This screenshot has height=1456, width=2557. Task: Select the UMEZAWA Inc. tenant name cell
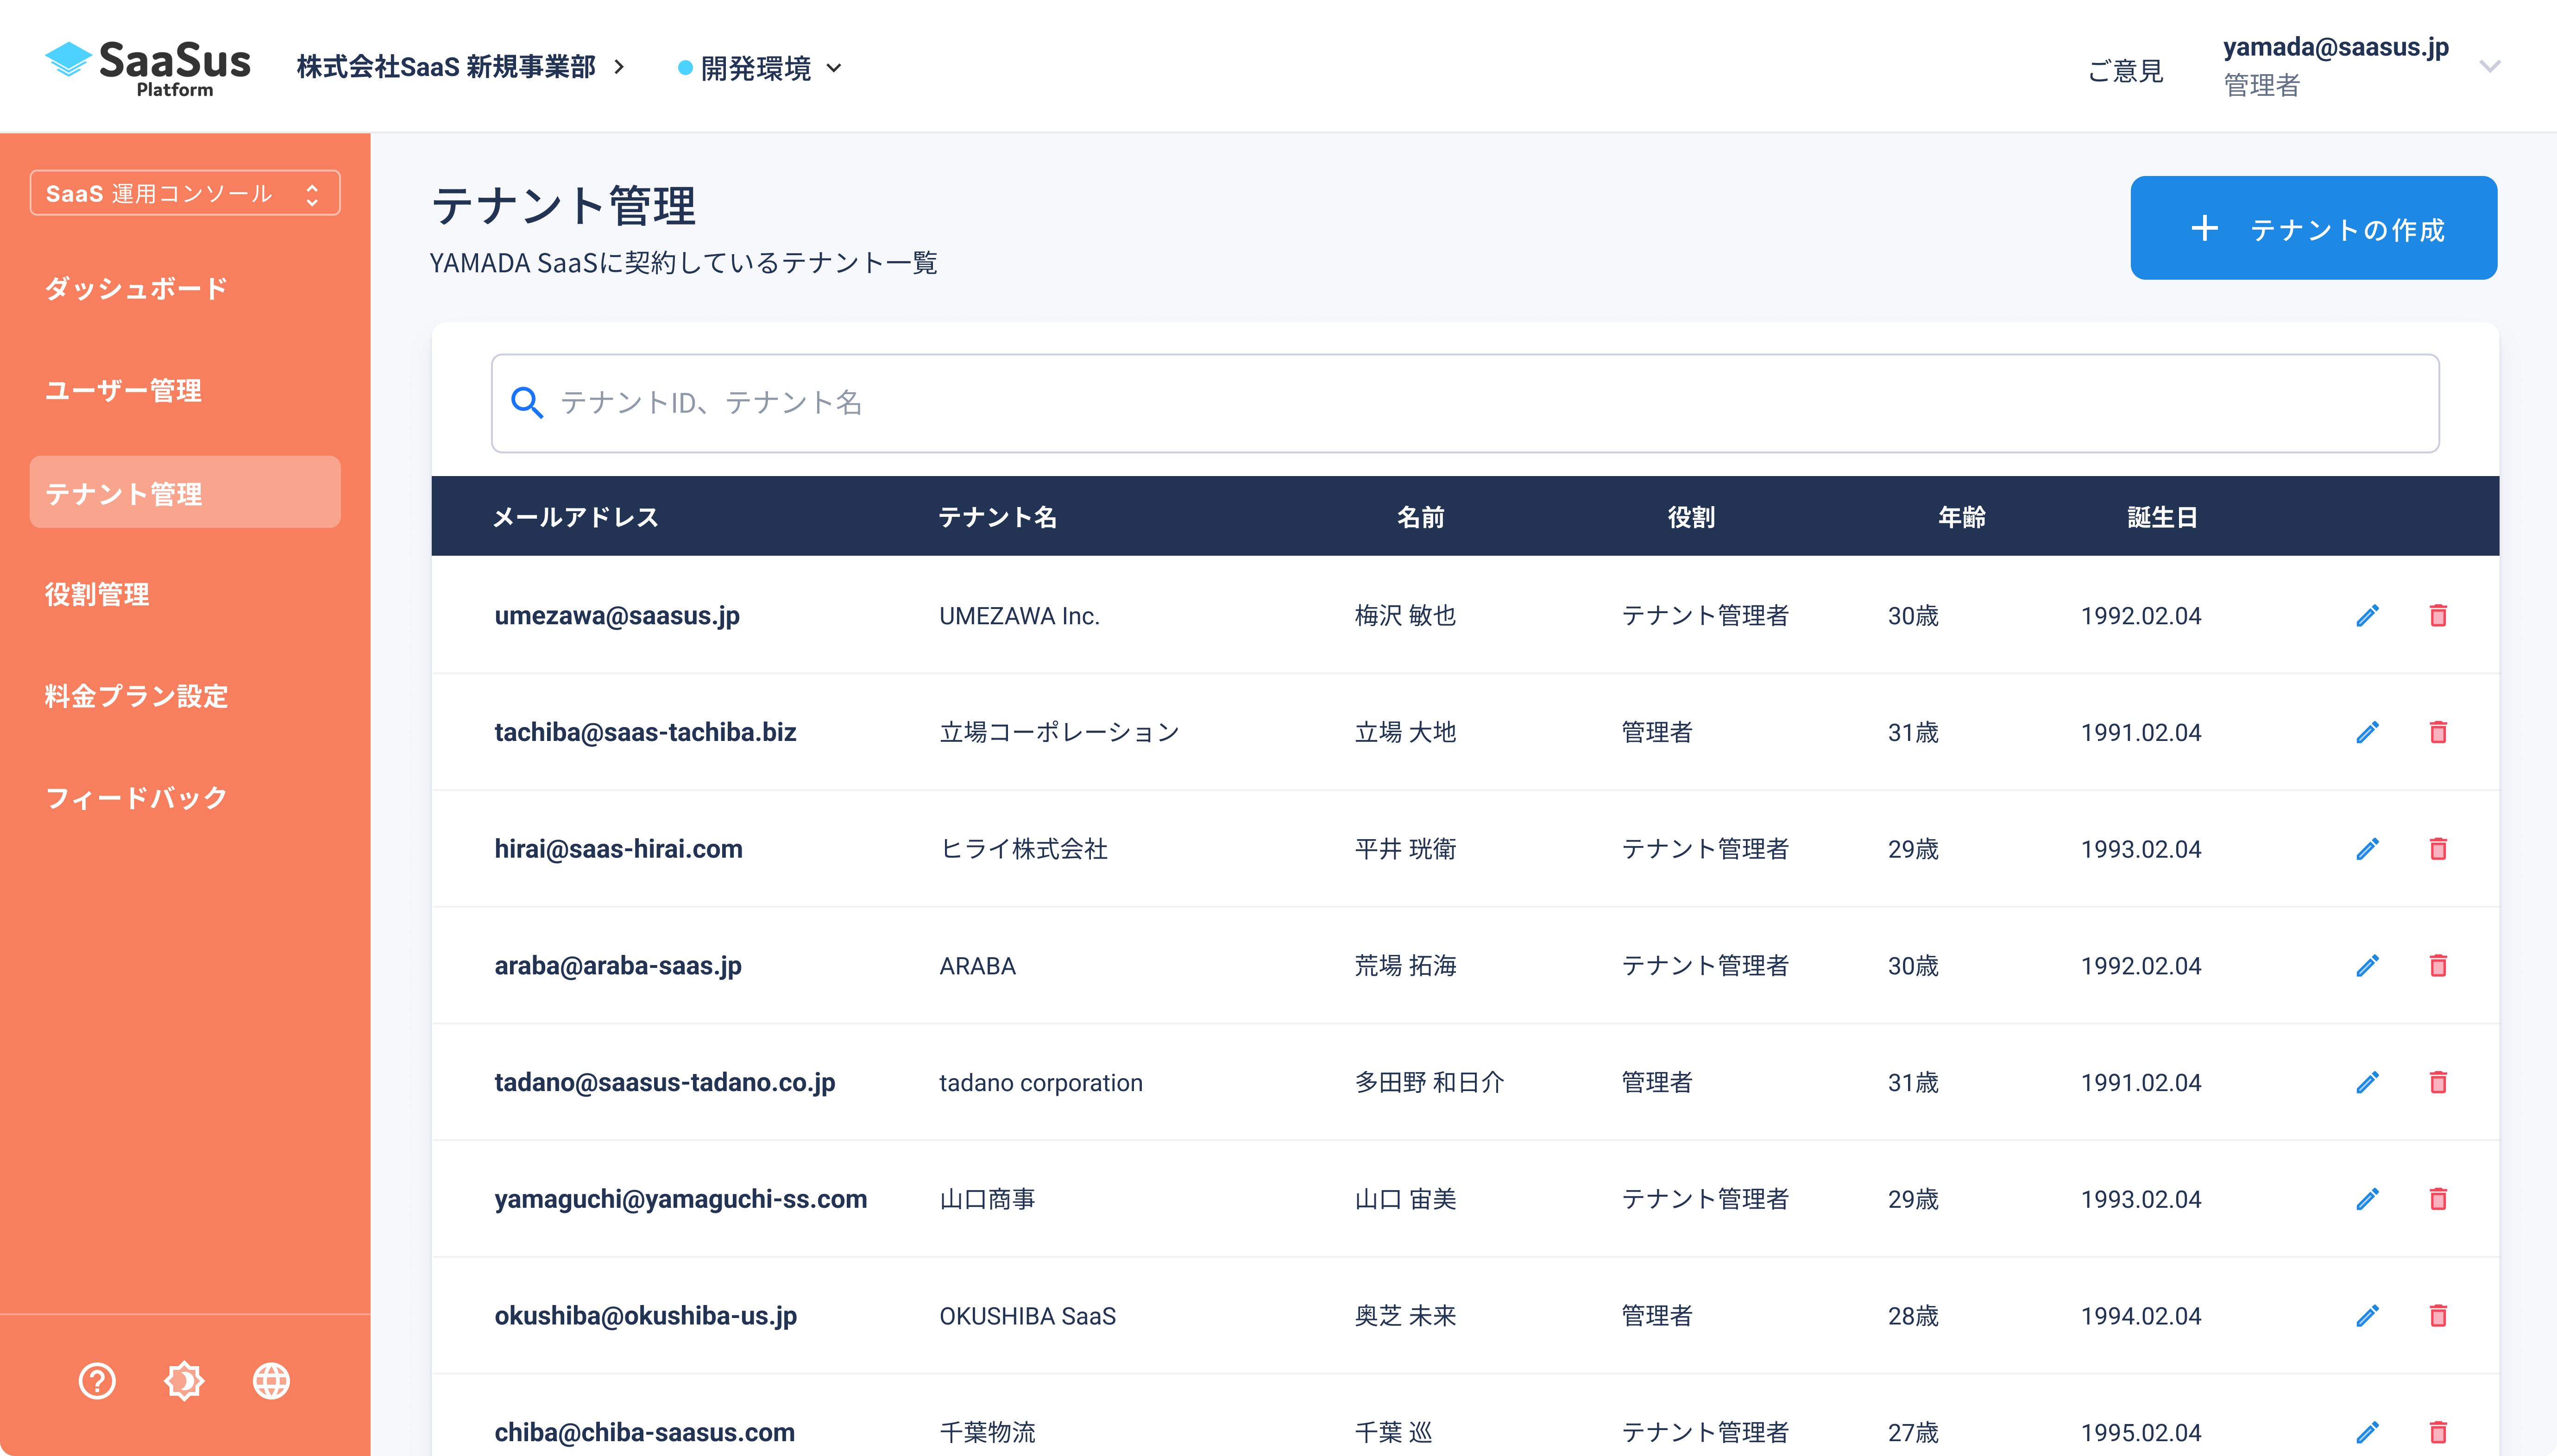coord(1019,616)
